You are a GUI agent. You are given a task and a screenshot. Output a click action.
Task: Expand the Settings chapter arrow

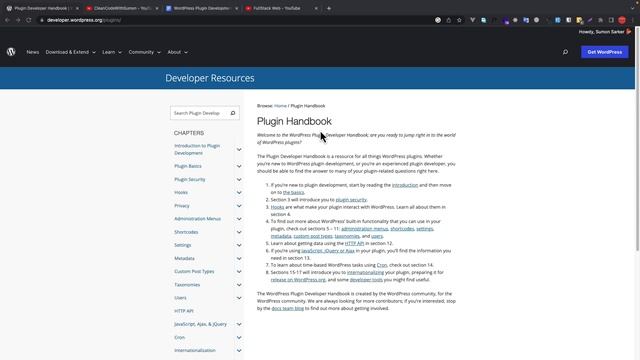tap(239, 245)
